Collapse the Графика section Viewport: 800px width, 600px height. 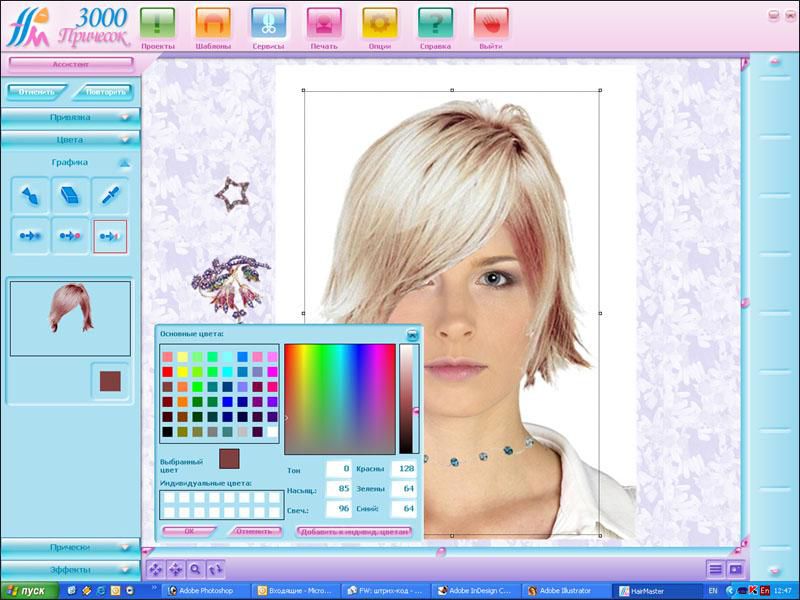[124, 162]
